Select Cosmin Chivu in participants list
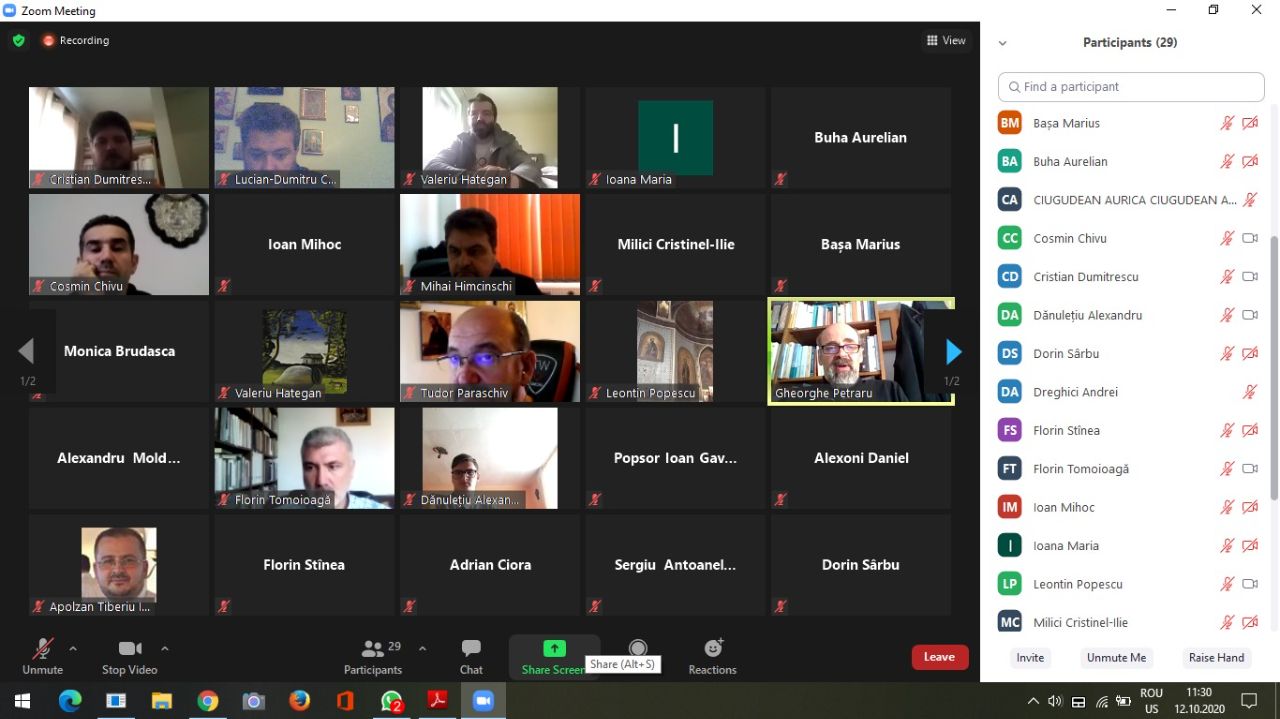Image resolution: width=1280 pixels, height=719 pixels. pyautogui.click(x=1069, y=238)
